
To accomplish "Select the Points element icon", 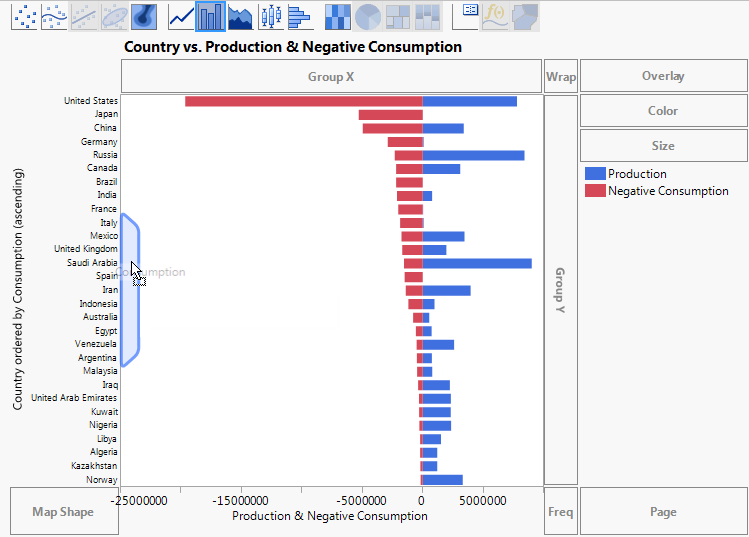I will pos(24,15).
